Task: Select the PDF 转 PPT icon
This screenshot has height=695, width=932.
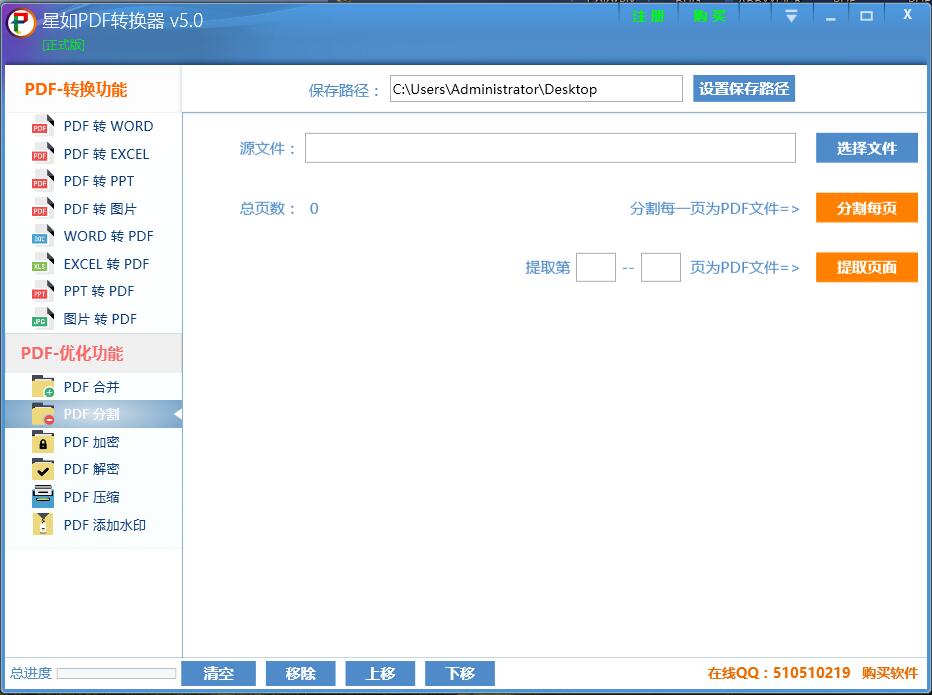Action: pos(43,181)
